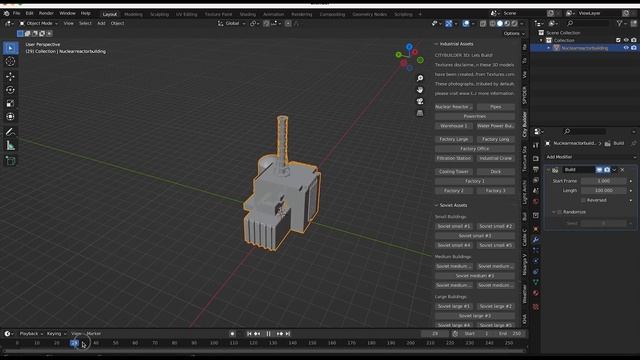Image resolution: width=640 pixels, height=360 pixels.
Task: Activate the Transform tool
Action: coord(11,117)
